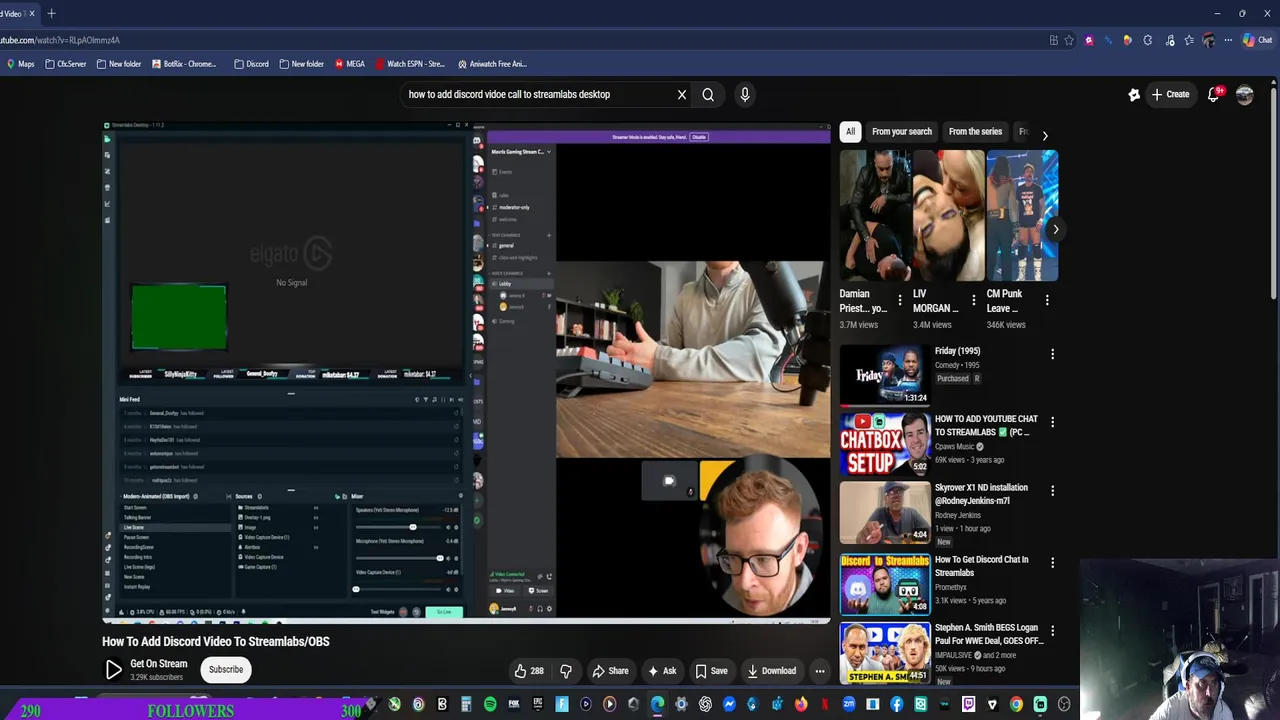Open the MEGA bookmark

coord(350,64)
